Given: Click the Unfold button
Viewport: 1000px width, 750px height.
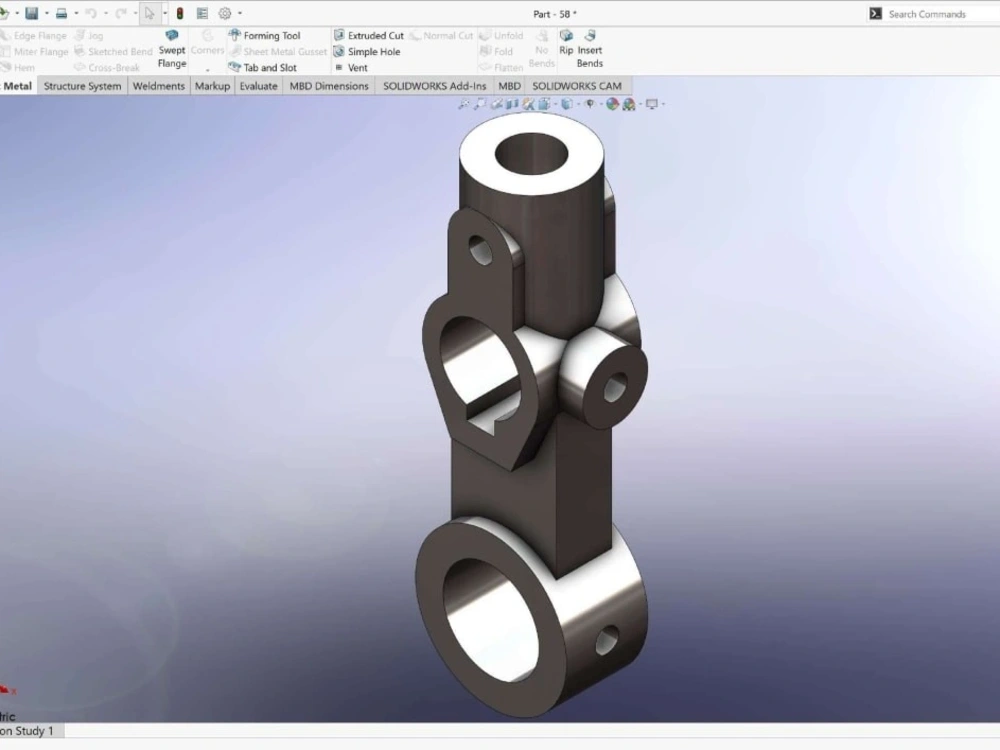Looking at the screenshot, I should (501, 35).
